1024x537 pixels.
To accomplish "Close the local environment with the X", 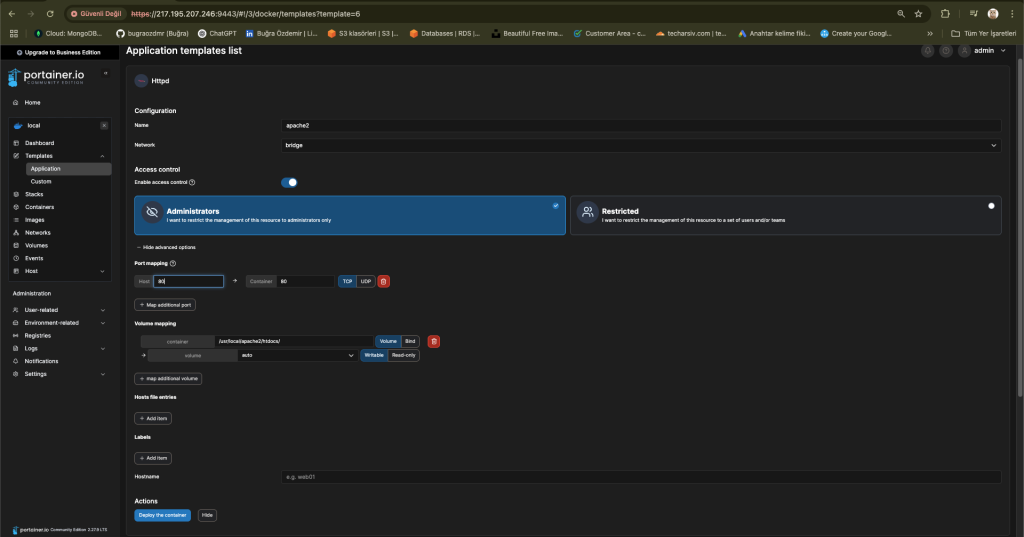I will point(104,125).
